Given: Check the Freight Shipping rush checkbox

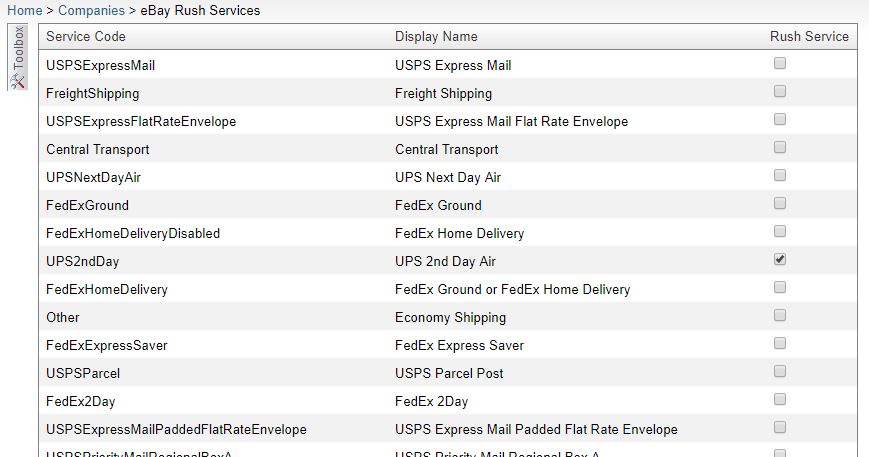Looking at the screenshot, I should [x=780, y=91].
